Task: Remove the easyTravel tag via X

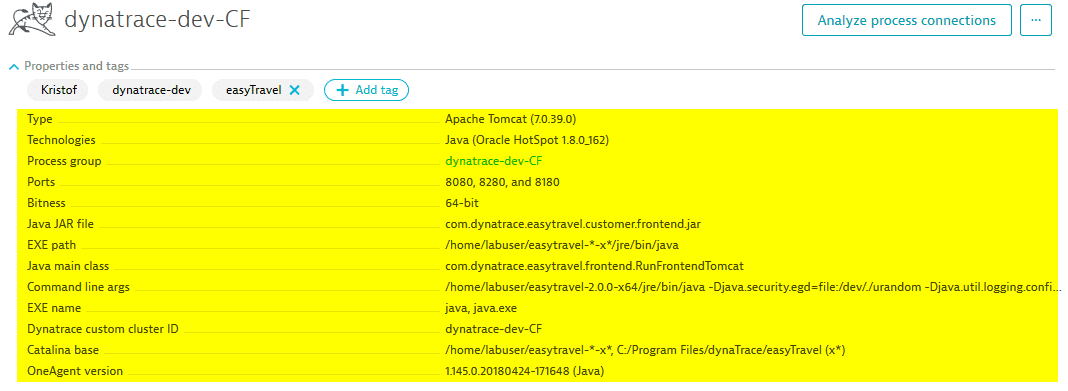Action: [x=294, y=90]
